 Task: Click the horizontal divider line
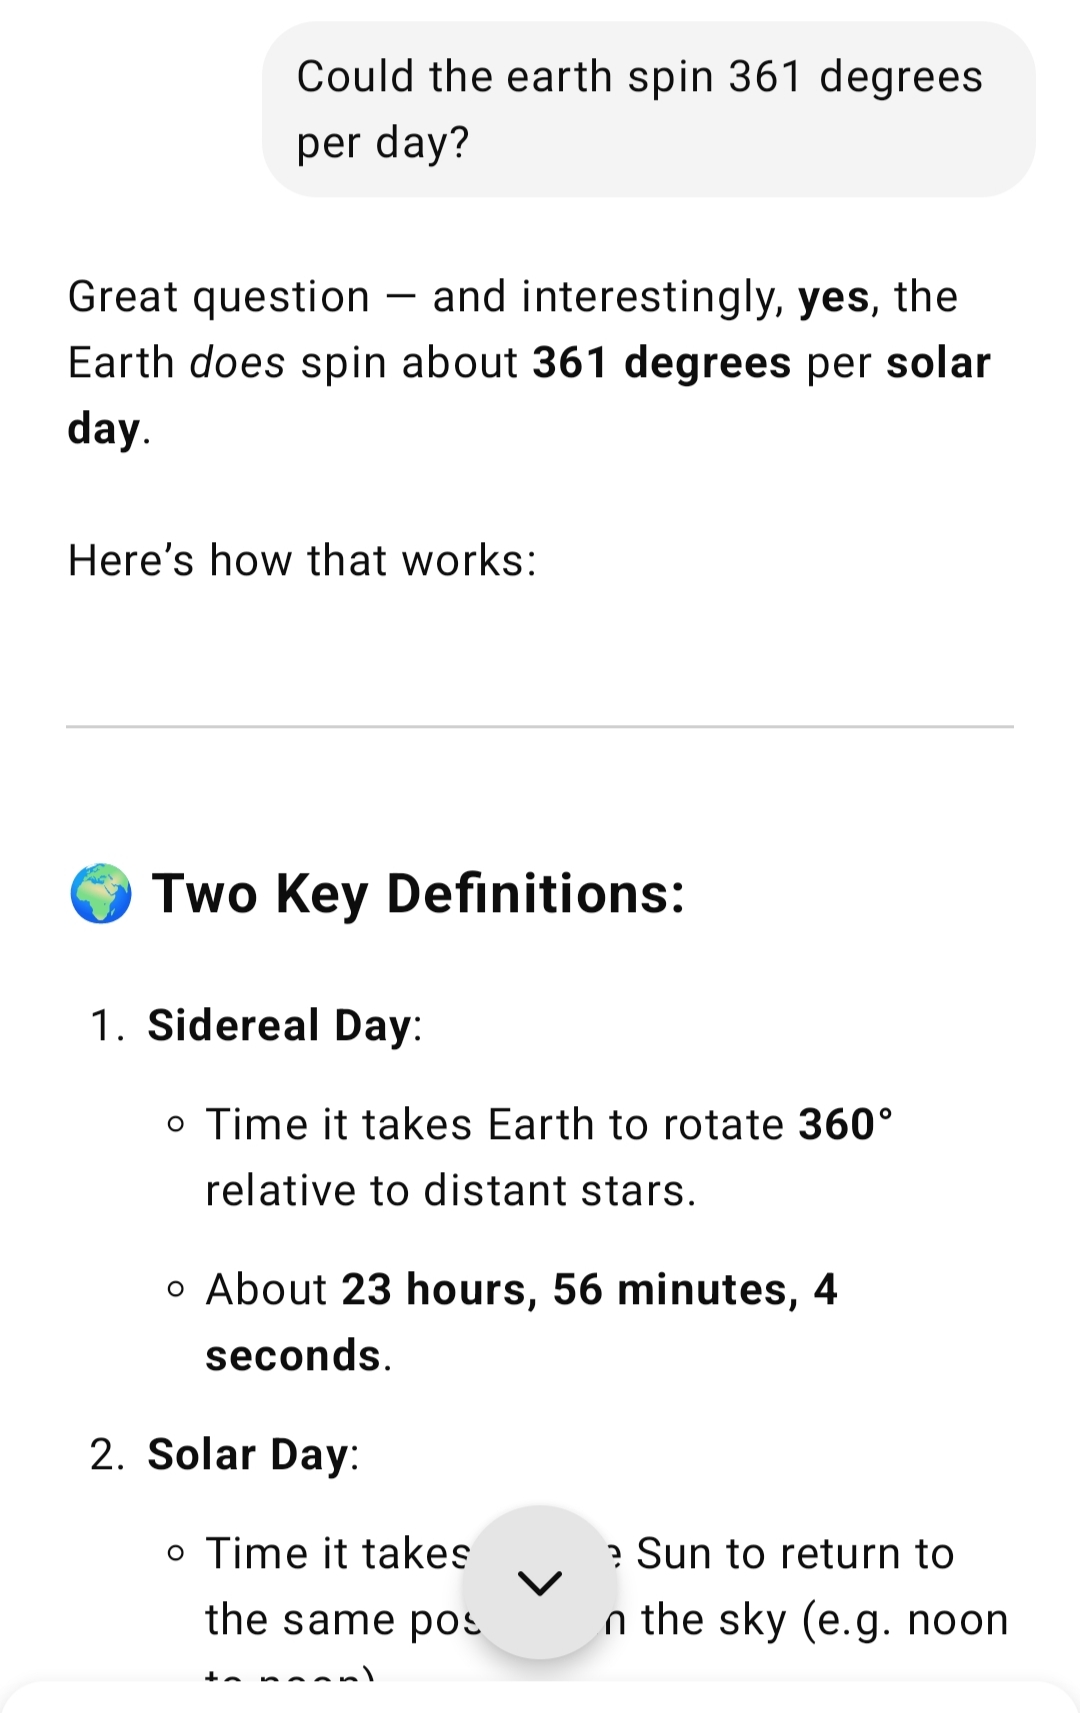pyautogui.click(x=540, y=727)
